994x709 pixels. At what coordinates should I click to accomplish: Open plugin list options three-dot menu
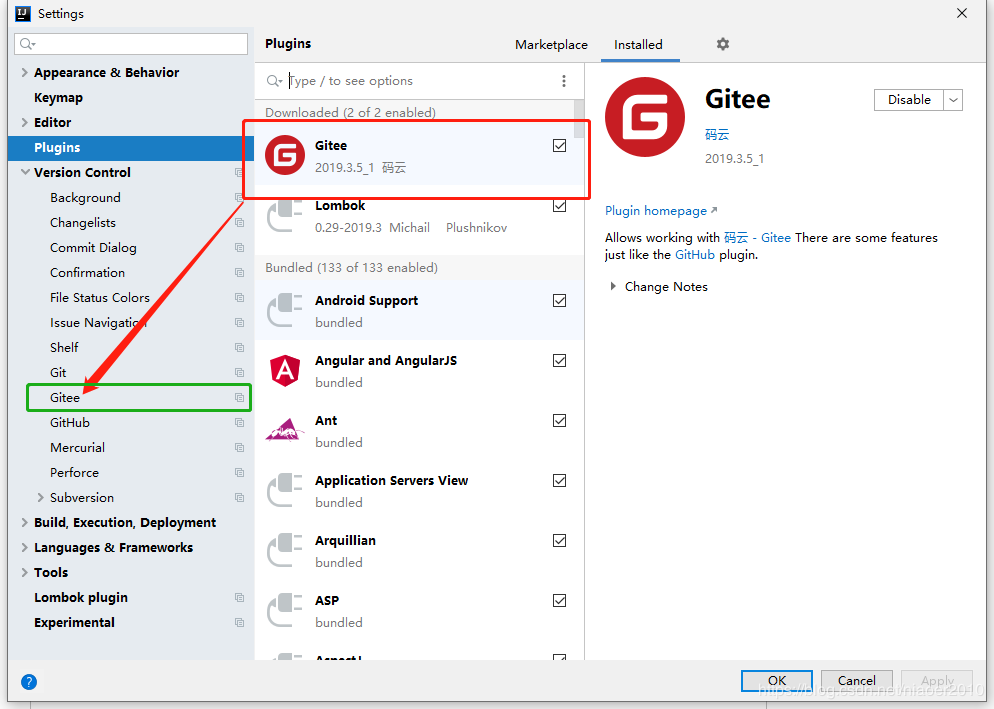click(x=564, y=81)
